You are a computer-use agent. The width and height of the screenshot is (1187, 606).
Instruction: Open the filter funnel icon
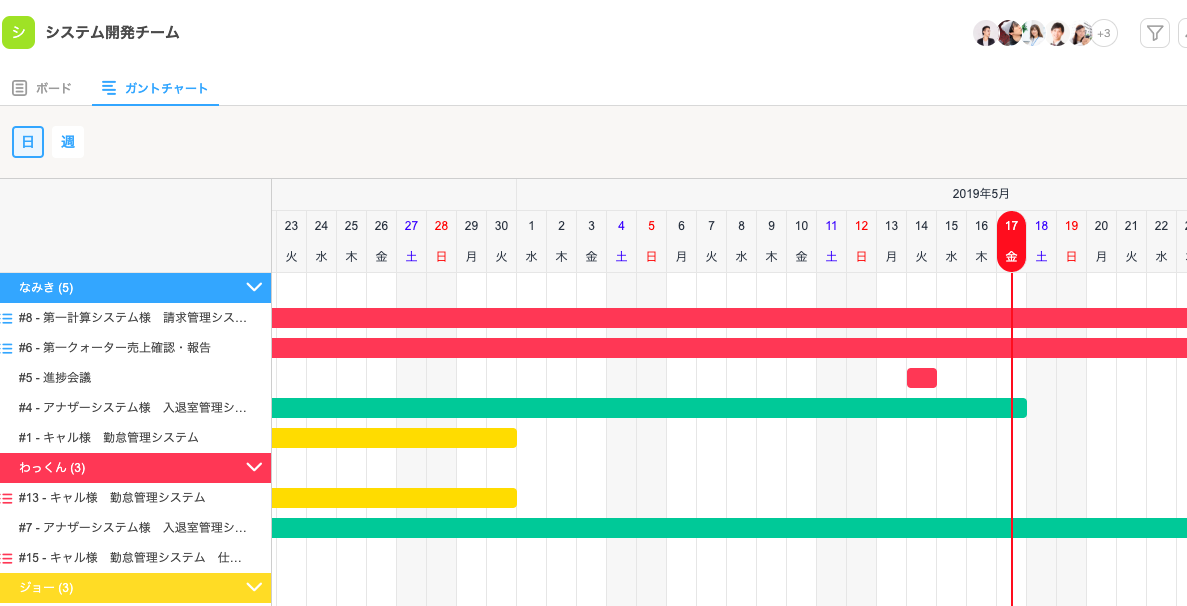click(x=1154, y=33)
